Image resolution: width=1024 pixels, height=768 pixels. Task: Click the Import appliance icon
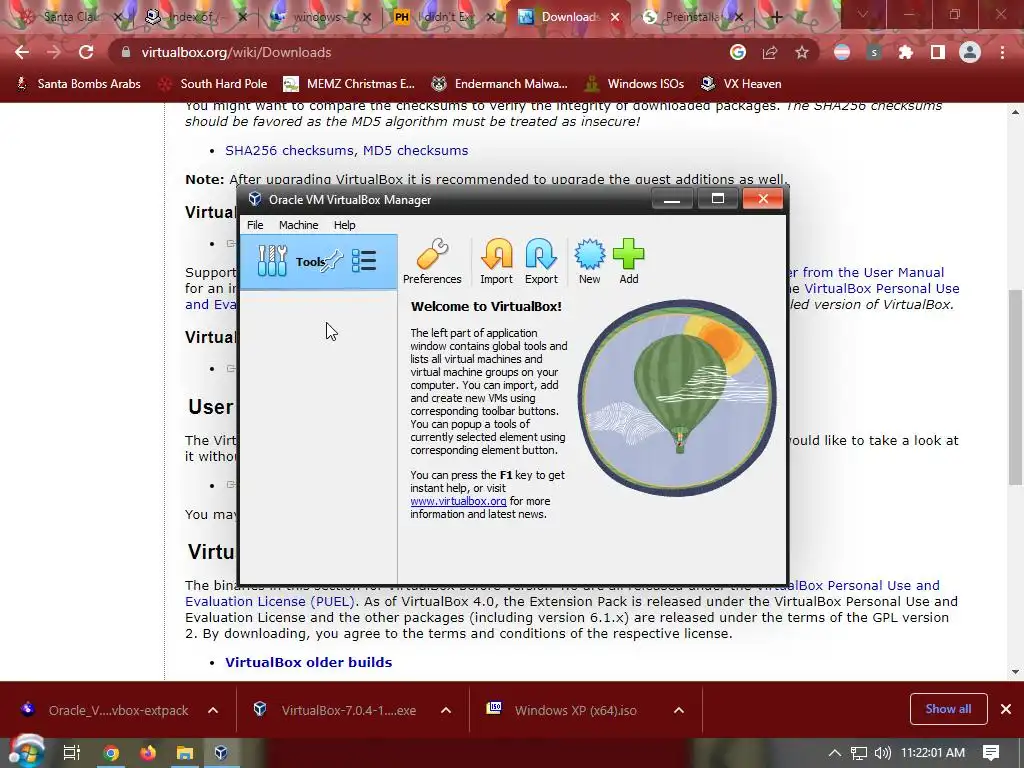tap(496, 261)
